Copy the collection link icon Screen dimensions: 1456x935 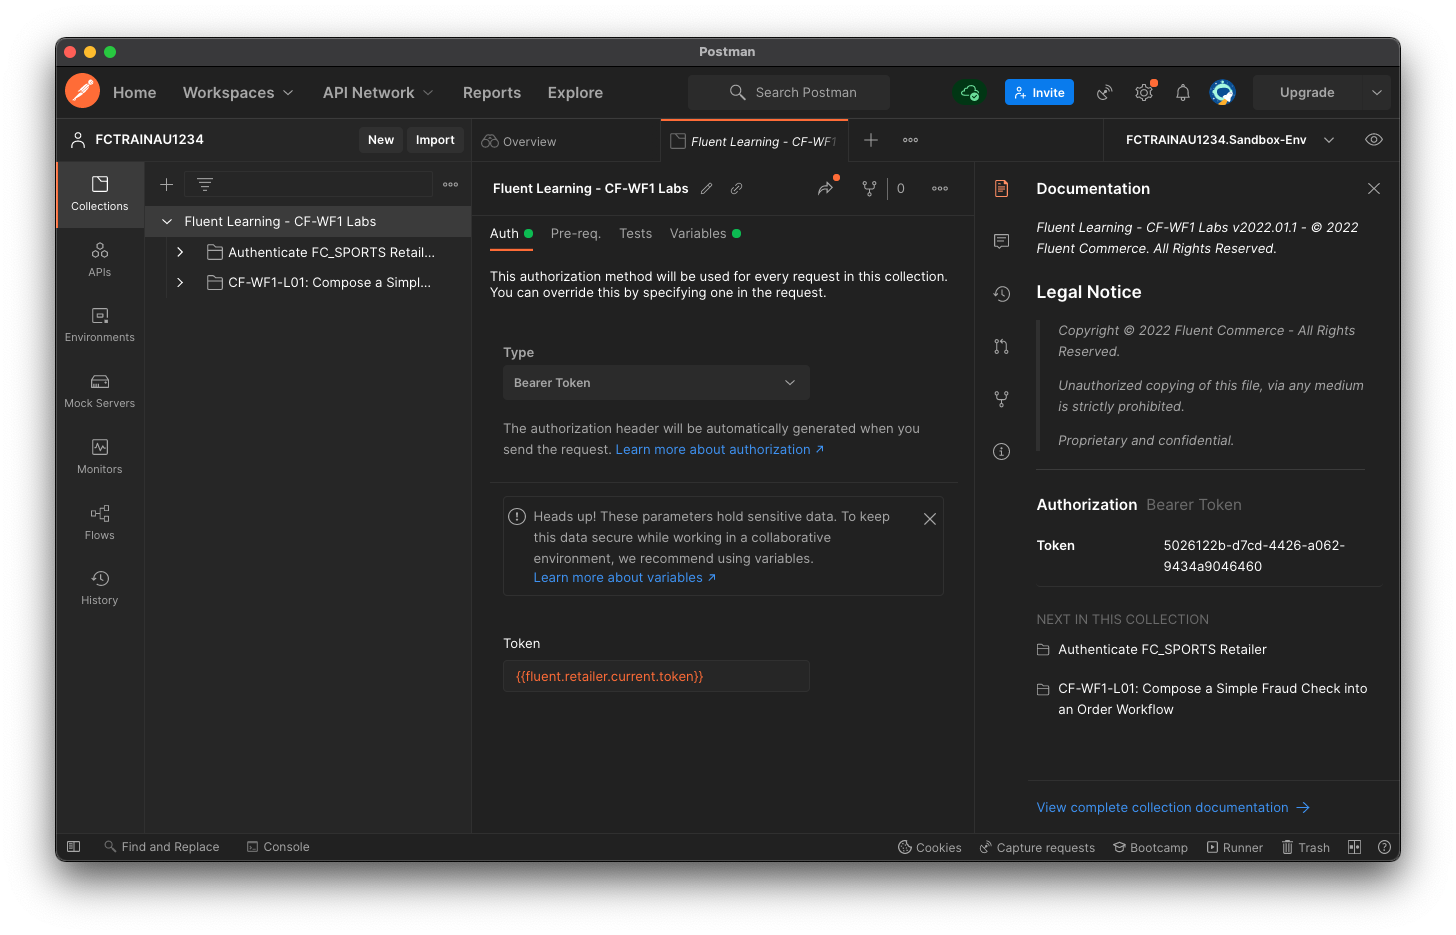coord(737,188)
